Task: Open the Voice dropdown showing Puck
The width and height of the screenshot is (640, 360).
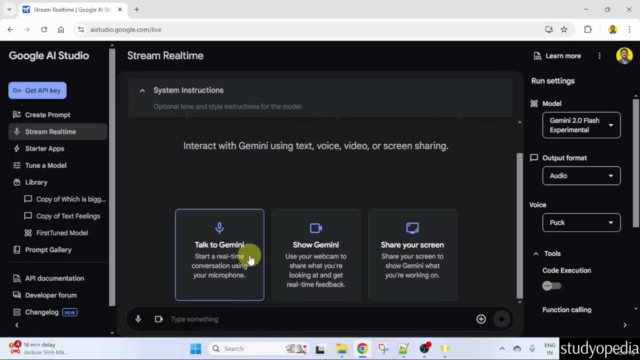Action: pos(581,223)
